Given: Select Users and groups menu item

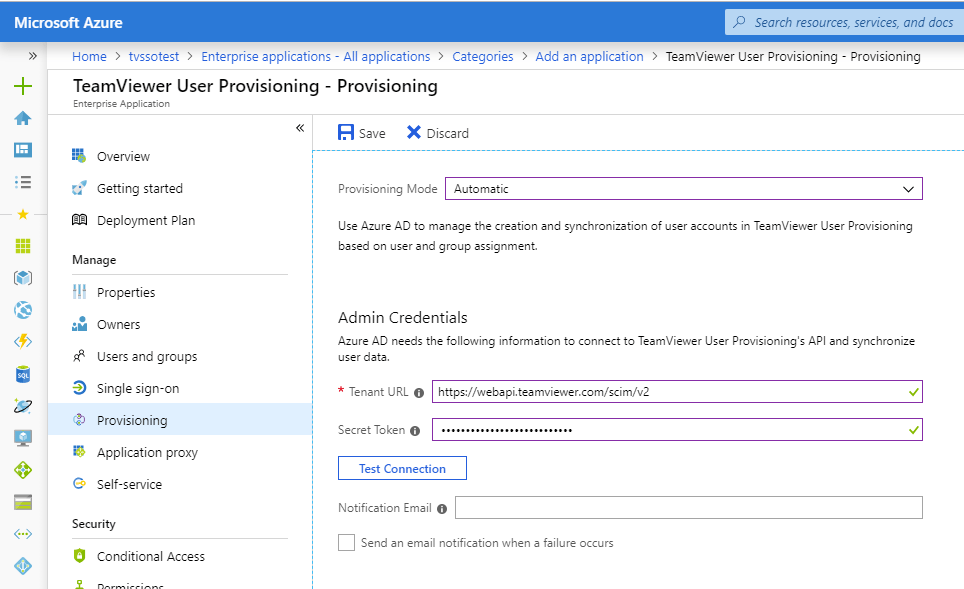Looking at the screenshot, I should point(146,356).
